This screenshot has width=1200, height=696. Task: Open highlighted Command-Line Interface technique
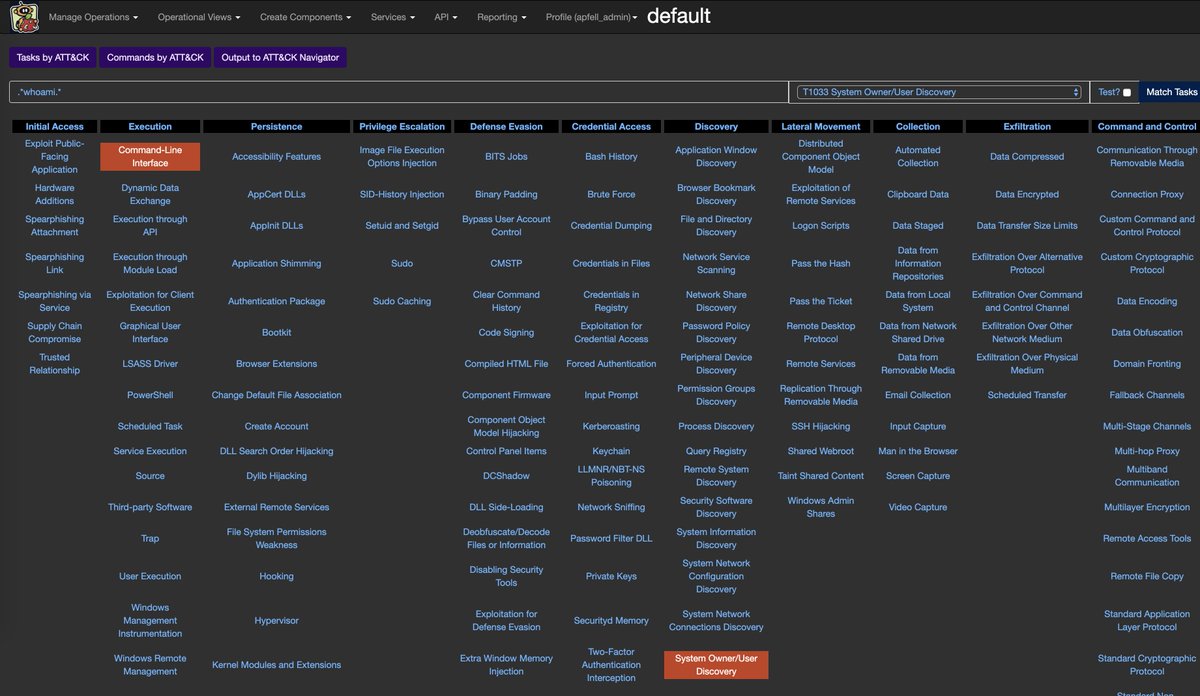(x=150, y=157)
